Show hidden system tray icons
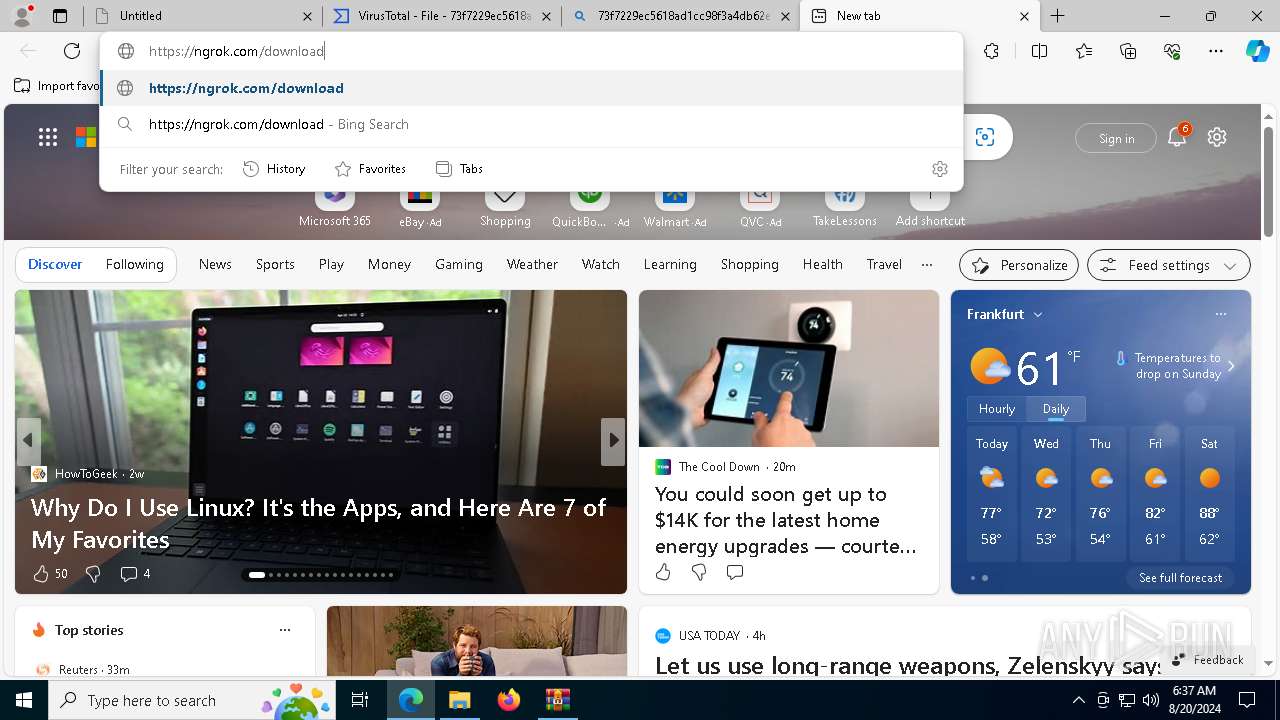 coord(1078,700)
